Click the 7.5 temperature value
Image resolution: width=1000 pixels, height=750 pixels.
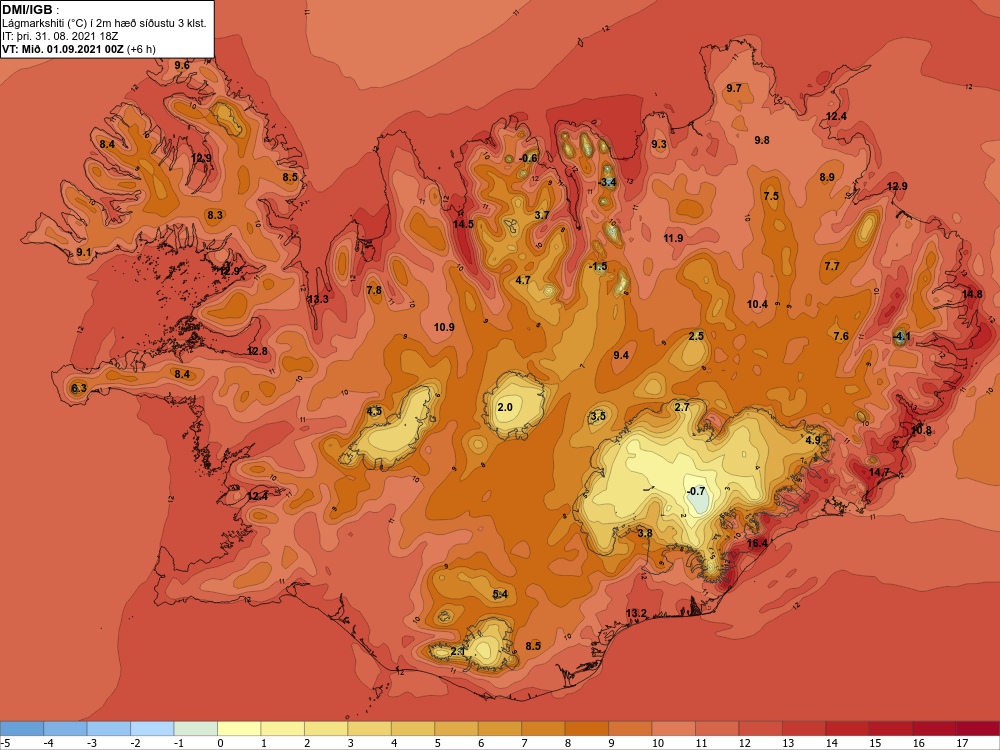771,196
